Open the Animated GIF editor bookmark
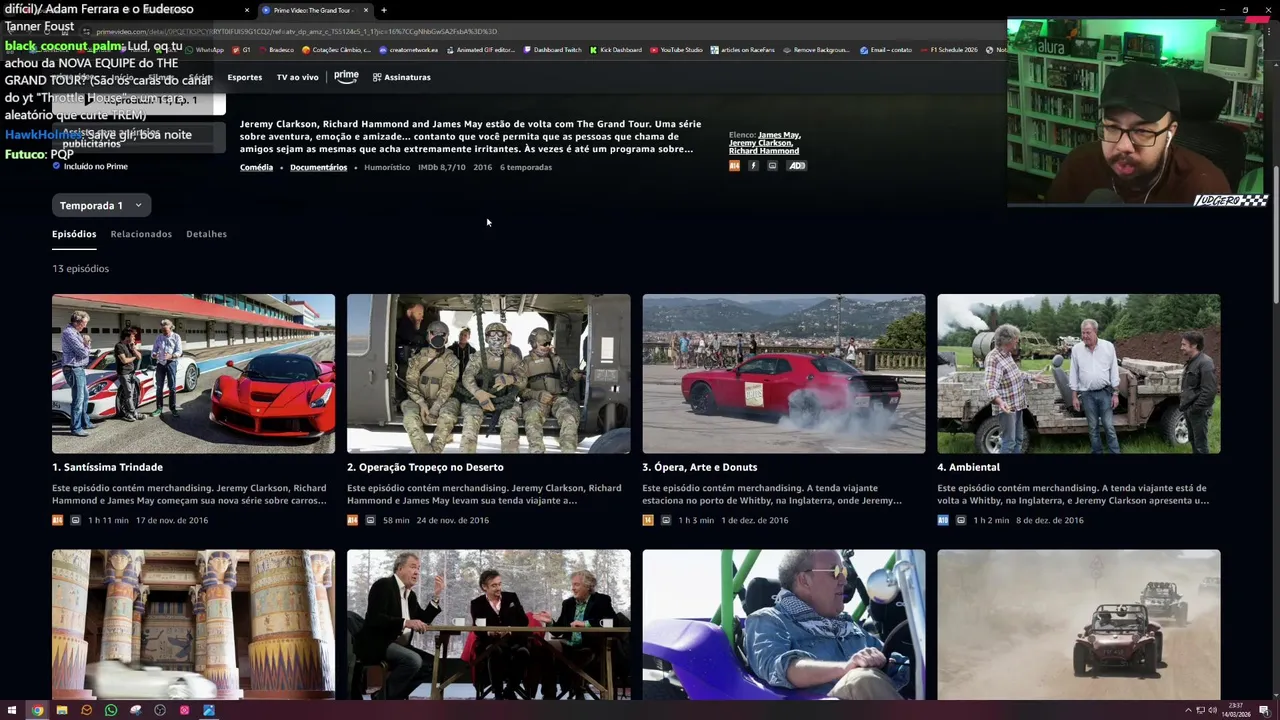Image resolution: width=1280 pixels, height=720 pixels. pyautogui.click(x=480, y=50)
